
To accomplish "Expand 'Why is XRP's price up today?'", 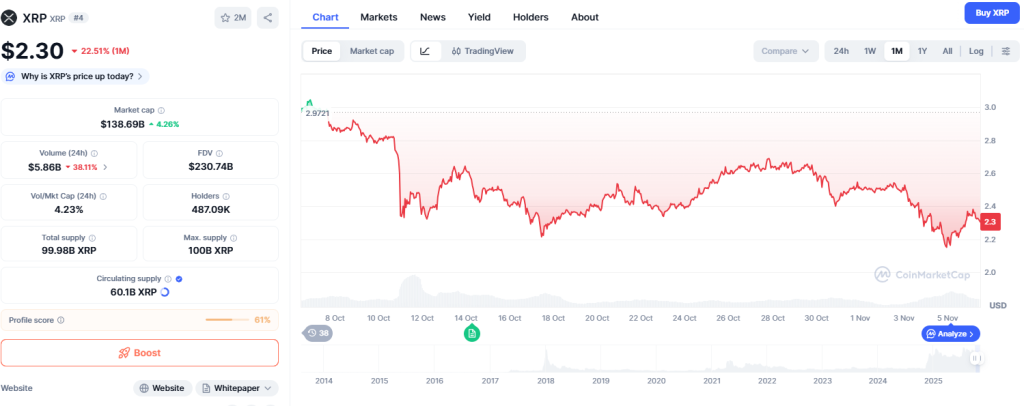I will pyautogui.click(x=76, y=76).
